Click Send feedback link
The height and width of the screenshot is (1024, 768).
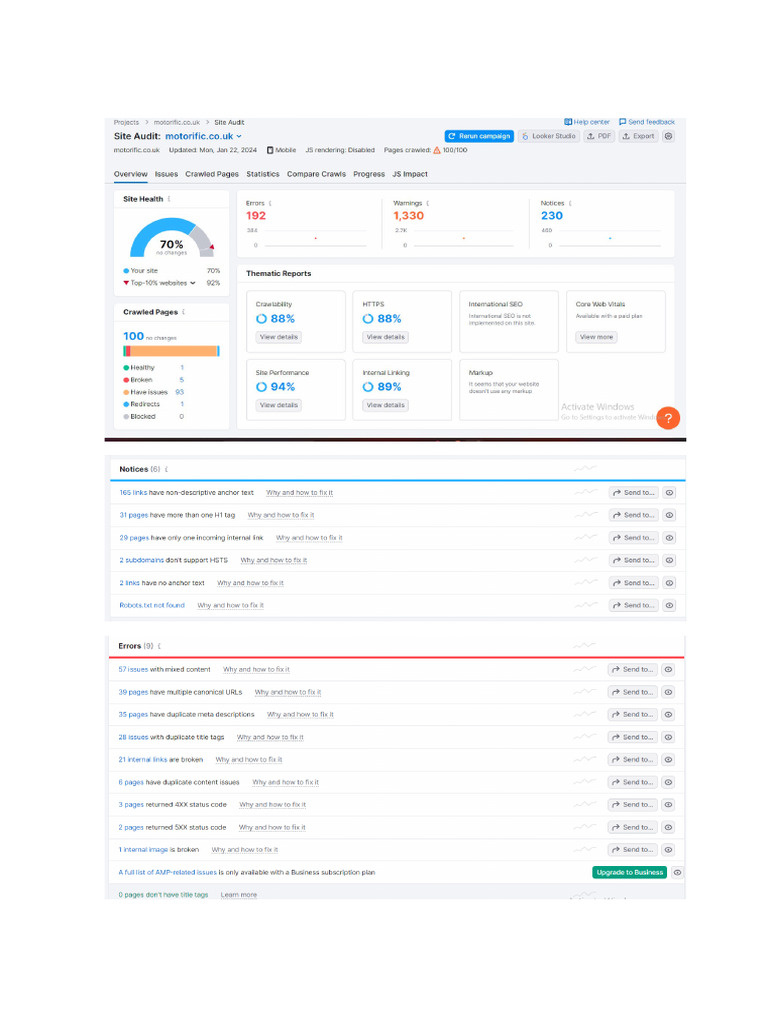647,122
